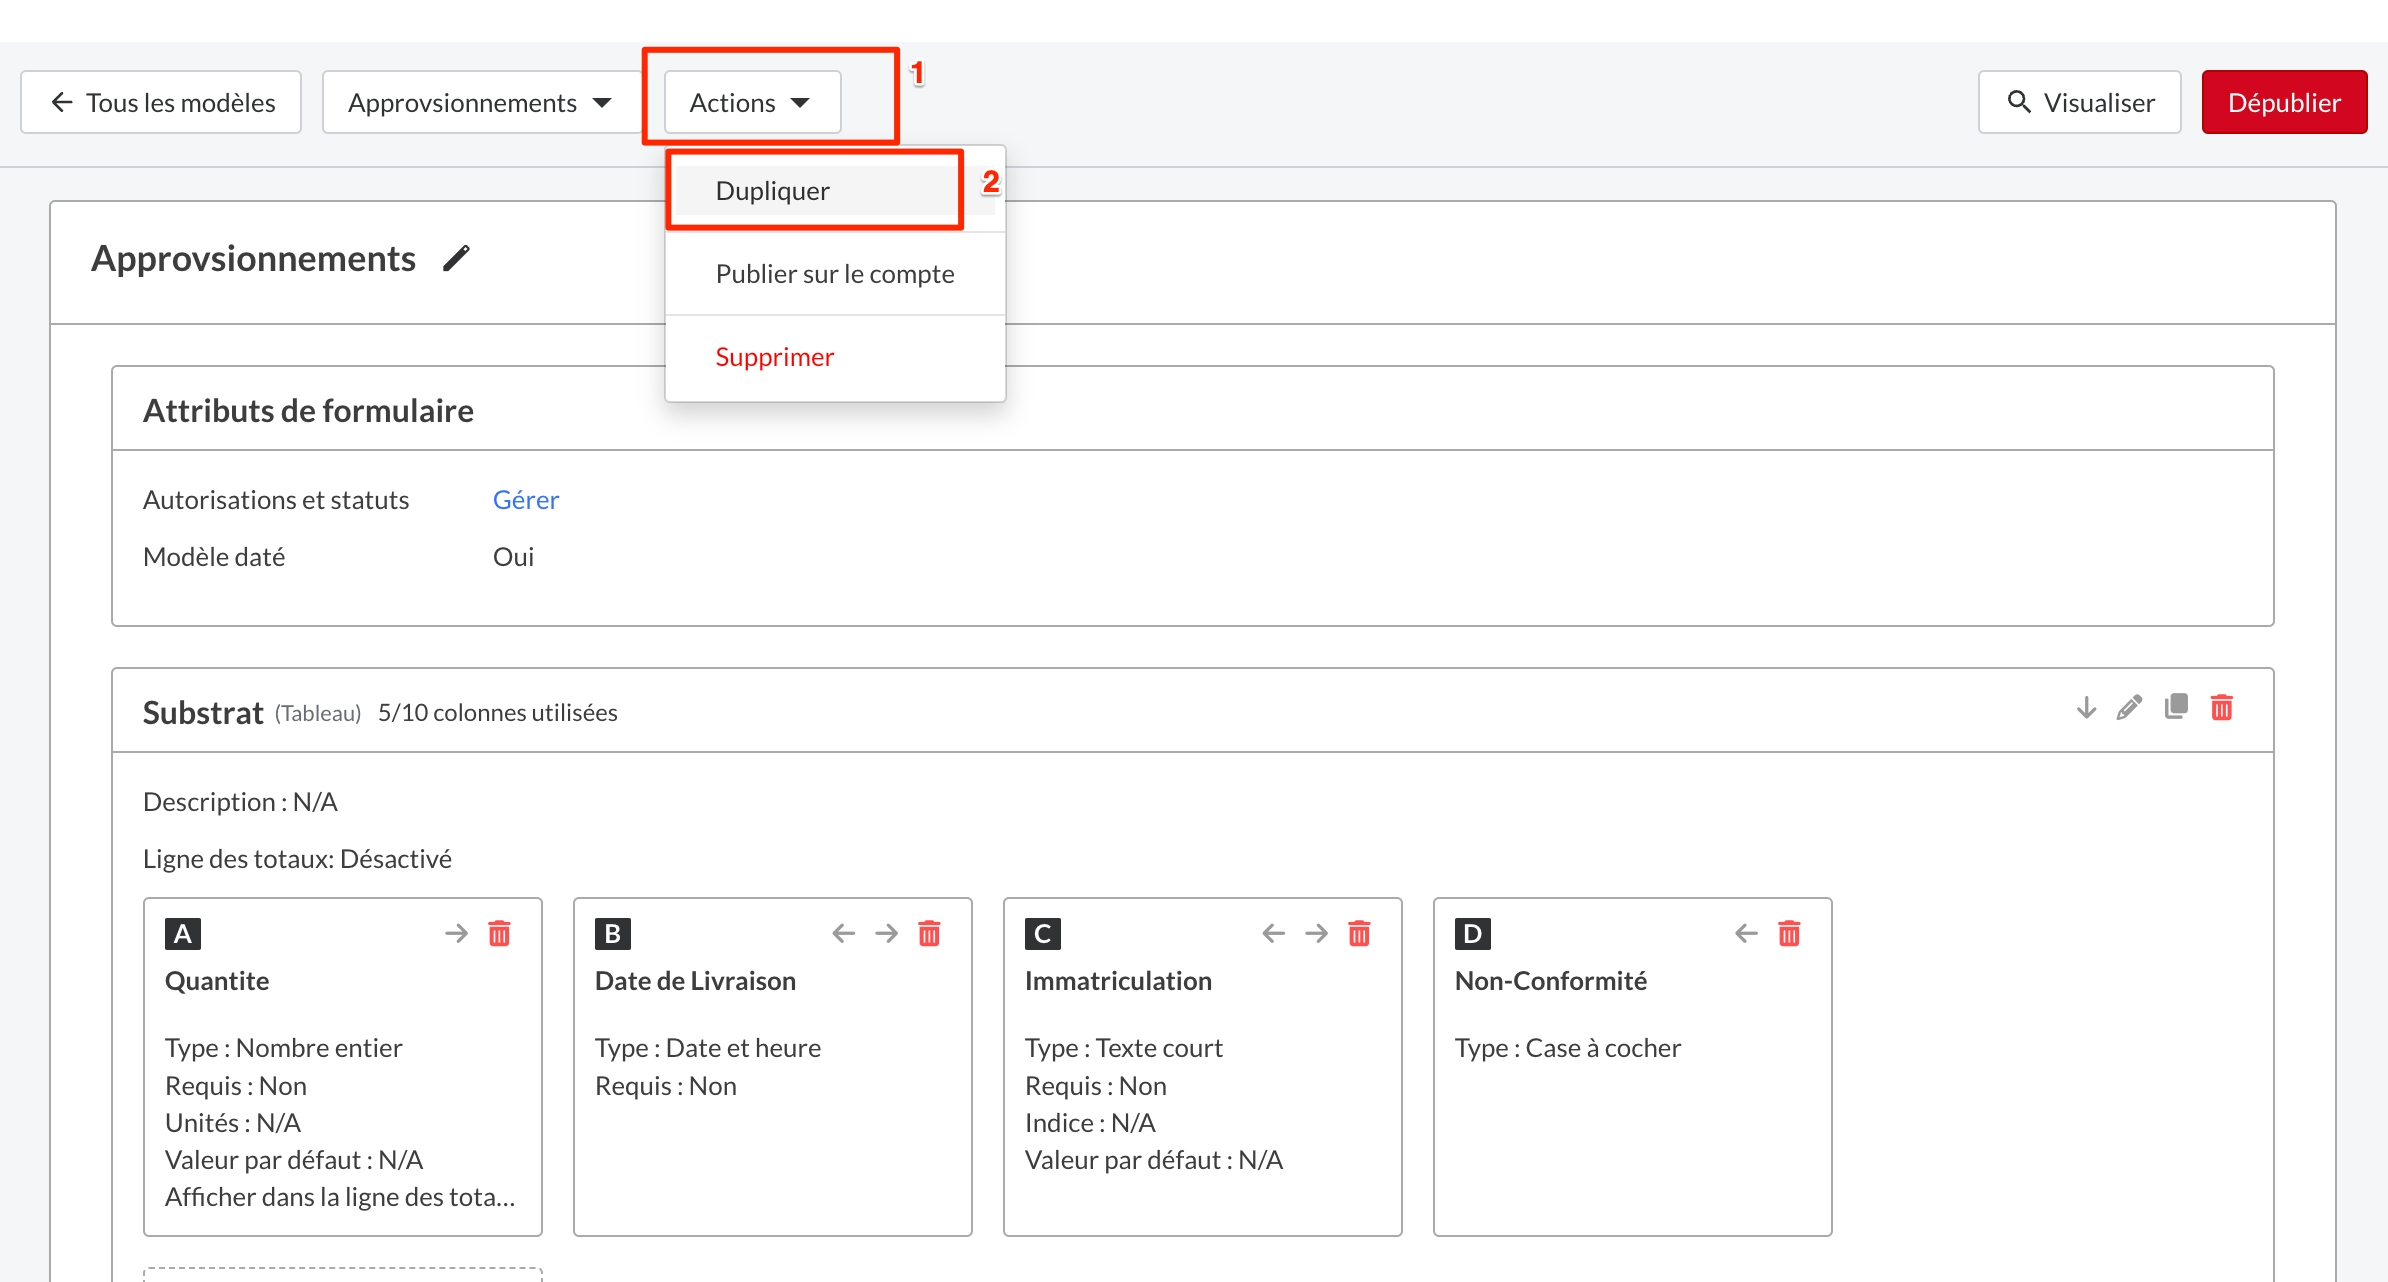The width and height of the screenshot is (2388, 1282).
Task: Click the red Dépublier button
Action: click(2284, 102)
